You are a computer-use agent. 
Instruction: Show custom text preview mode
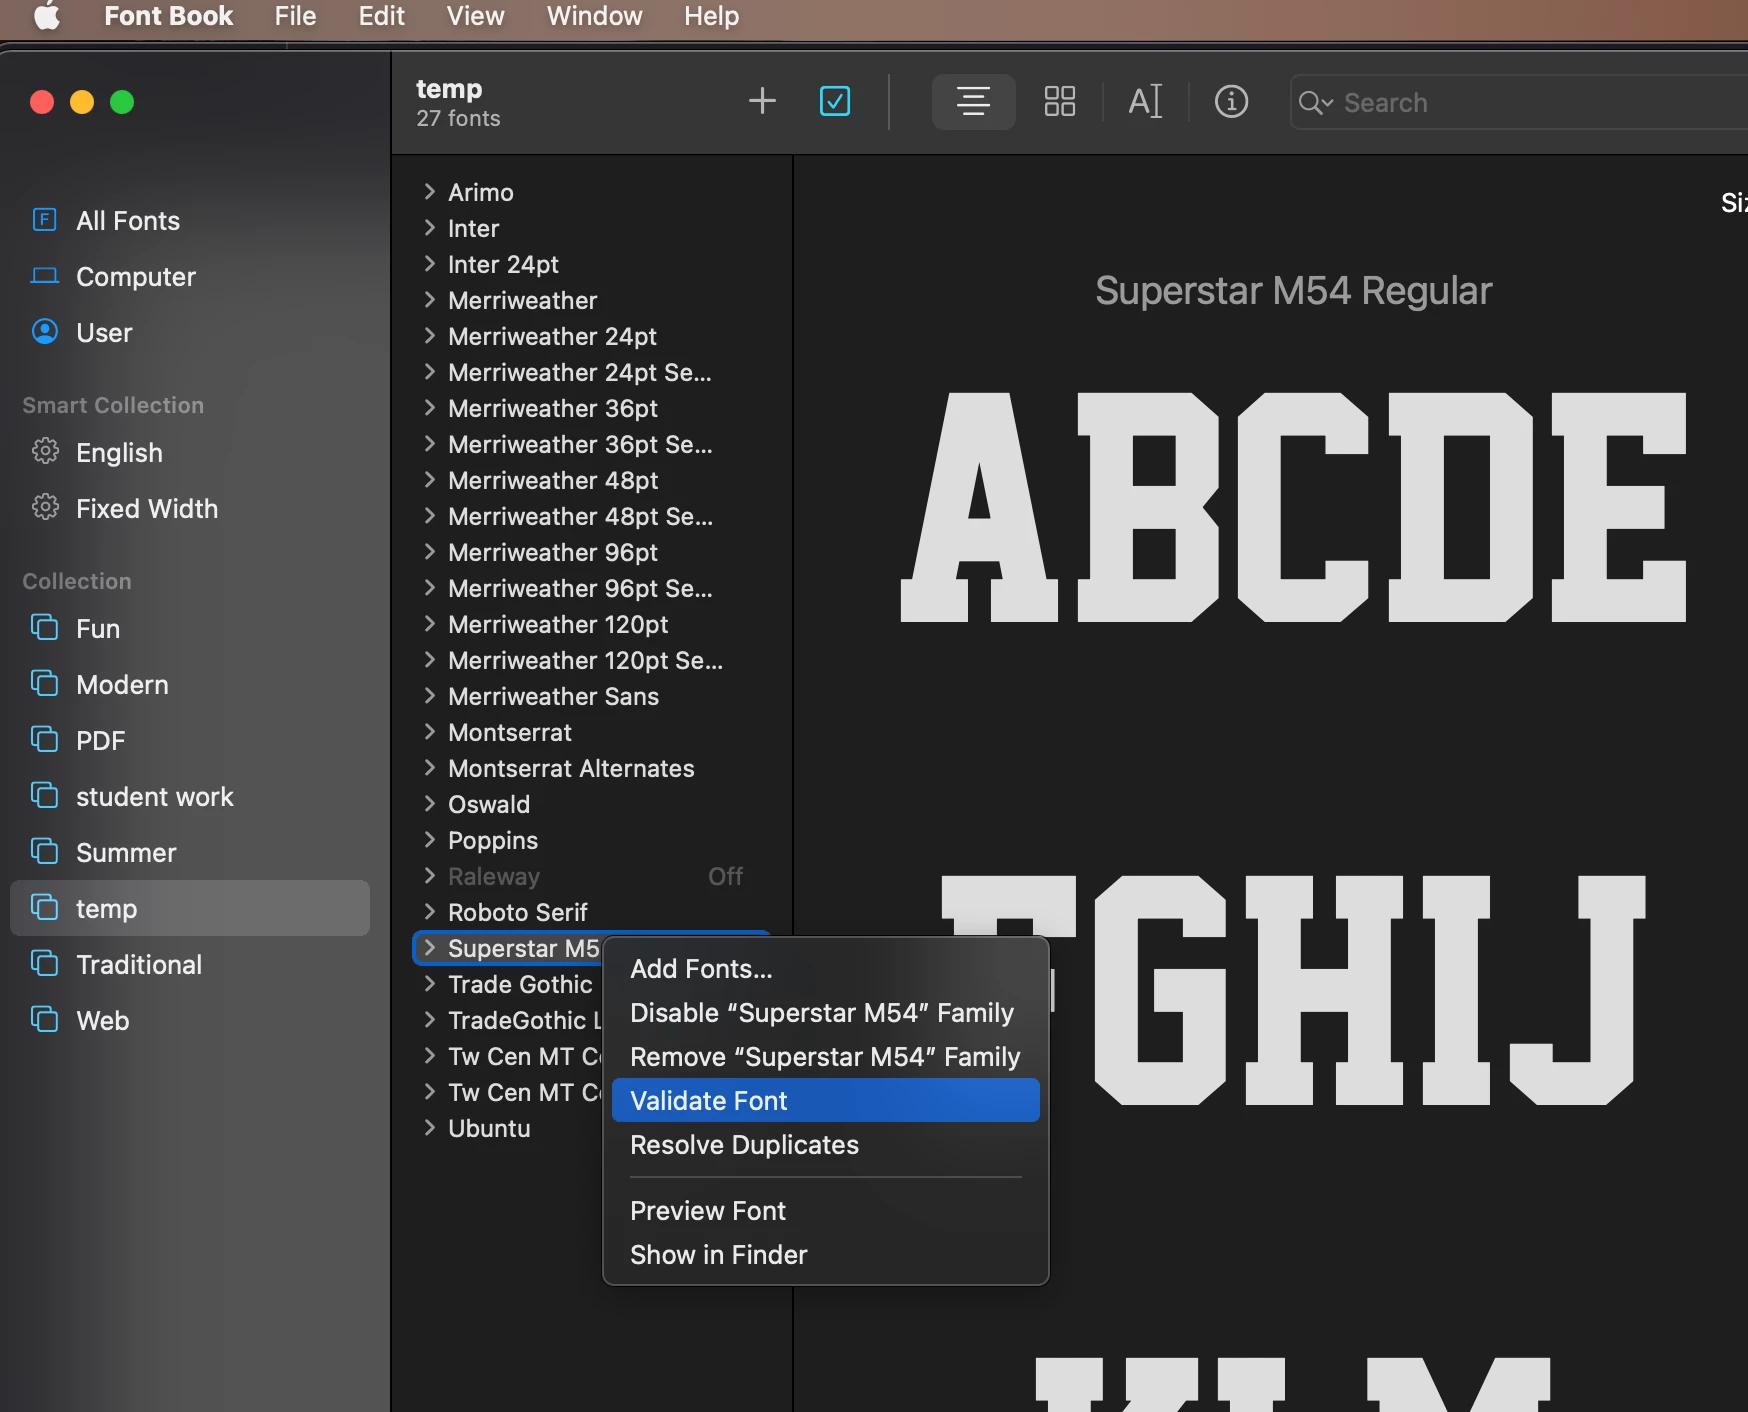tap(1145, 101)
